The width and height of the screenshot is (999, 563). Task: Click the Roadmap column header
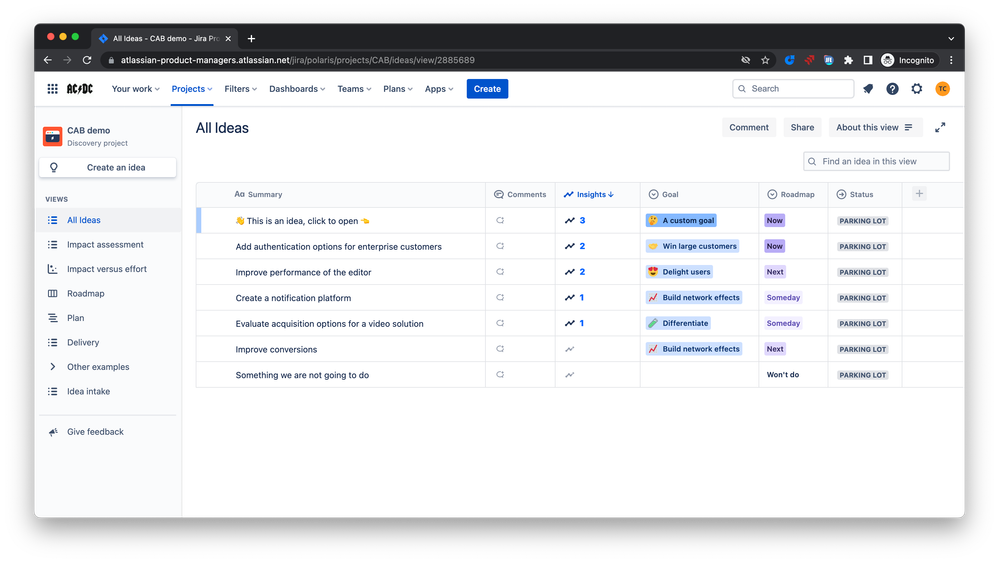tap(791, 194)
